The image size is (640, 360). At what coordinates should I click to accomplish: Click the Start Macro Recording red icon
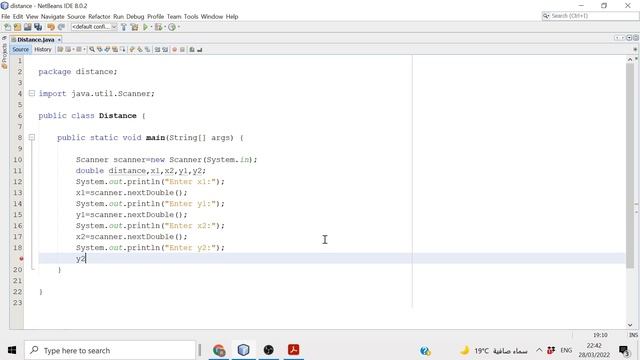[x=175, y=49]
